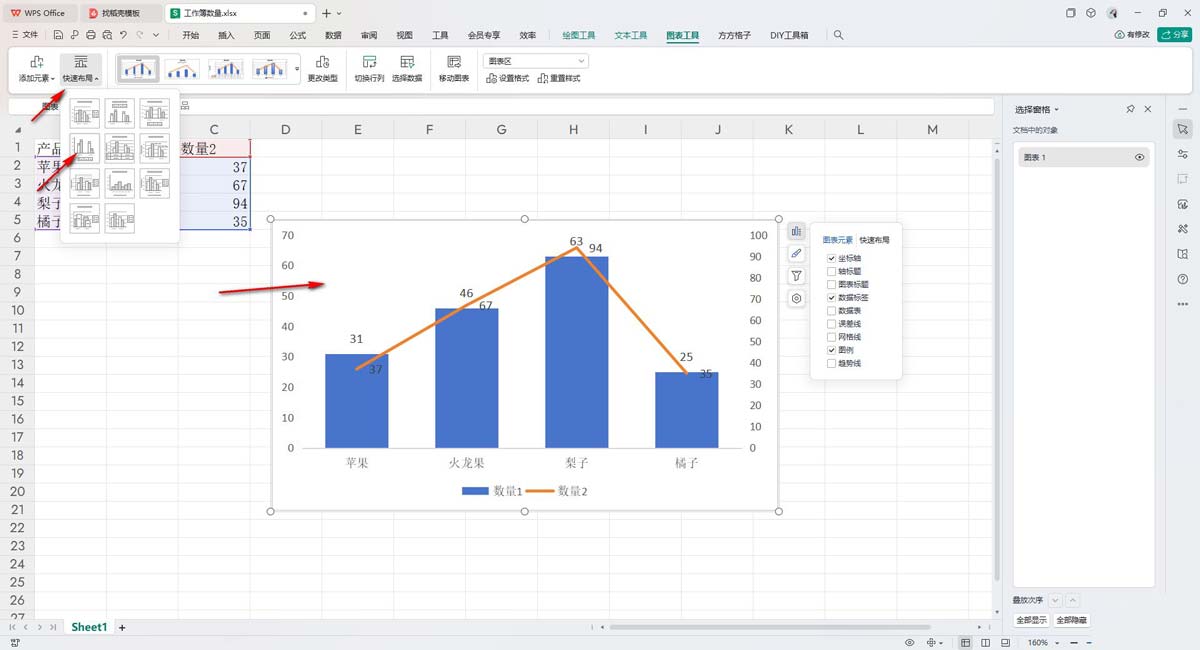Click the 切换行列 (switch row/column) icon
Image resolution: width=1200 pixels, height=650 pixels.
(x=369, y=62)
